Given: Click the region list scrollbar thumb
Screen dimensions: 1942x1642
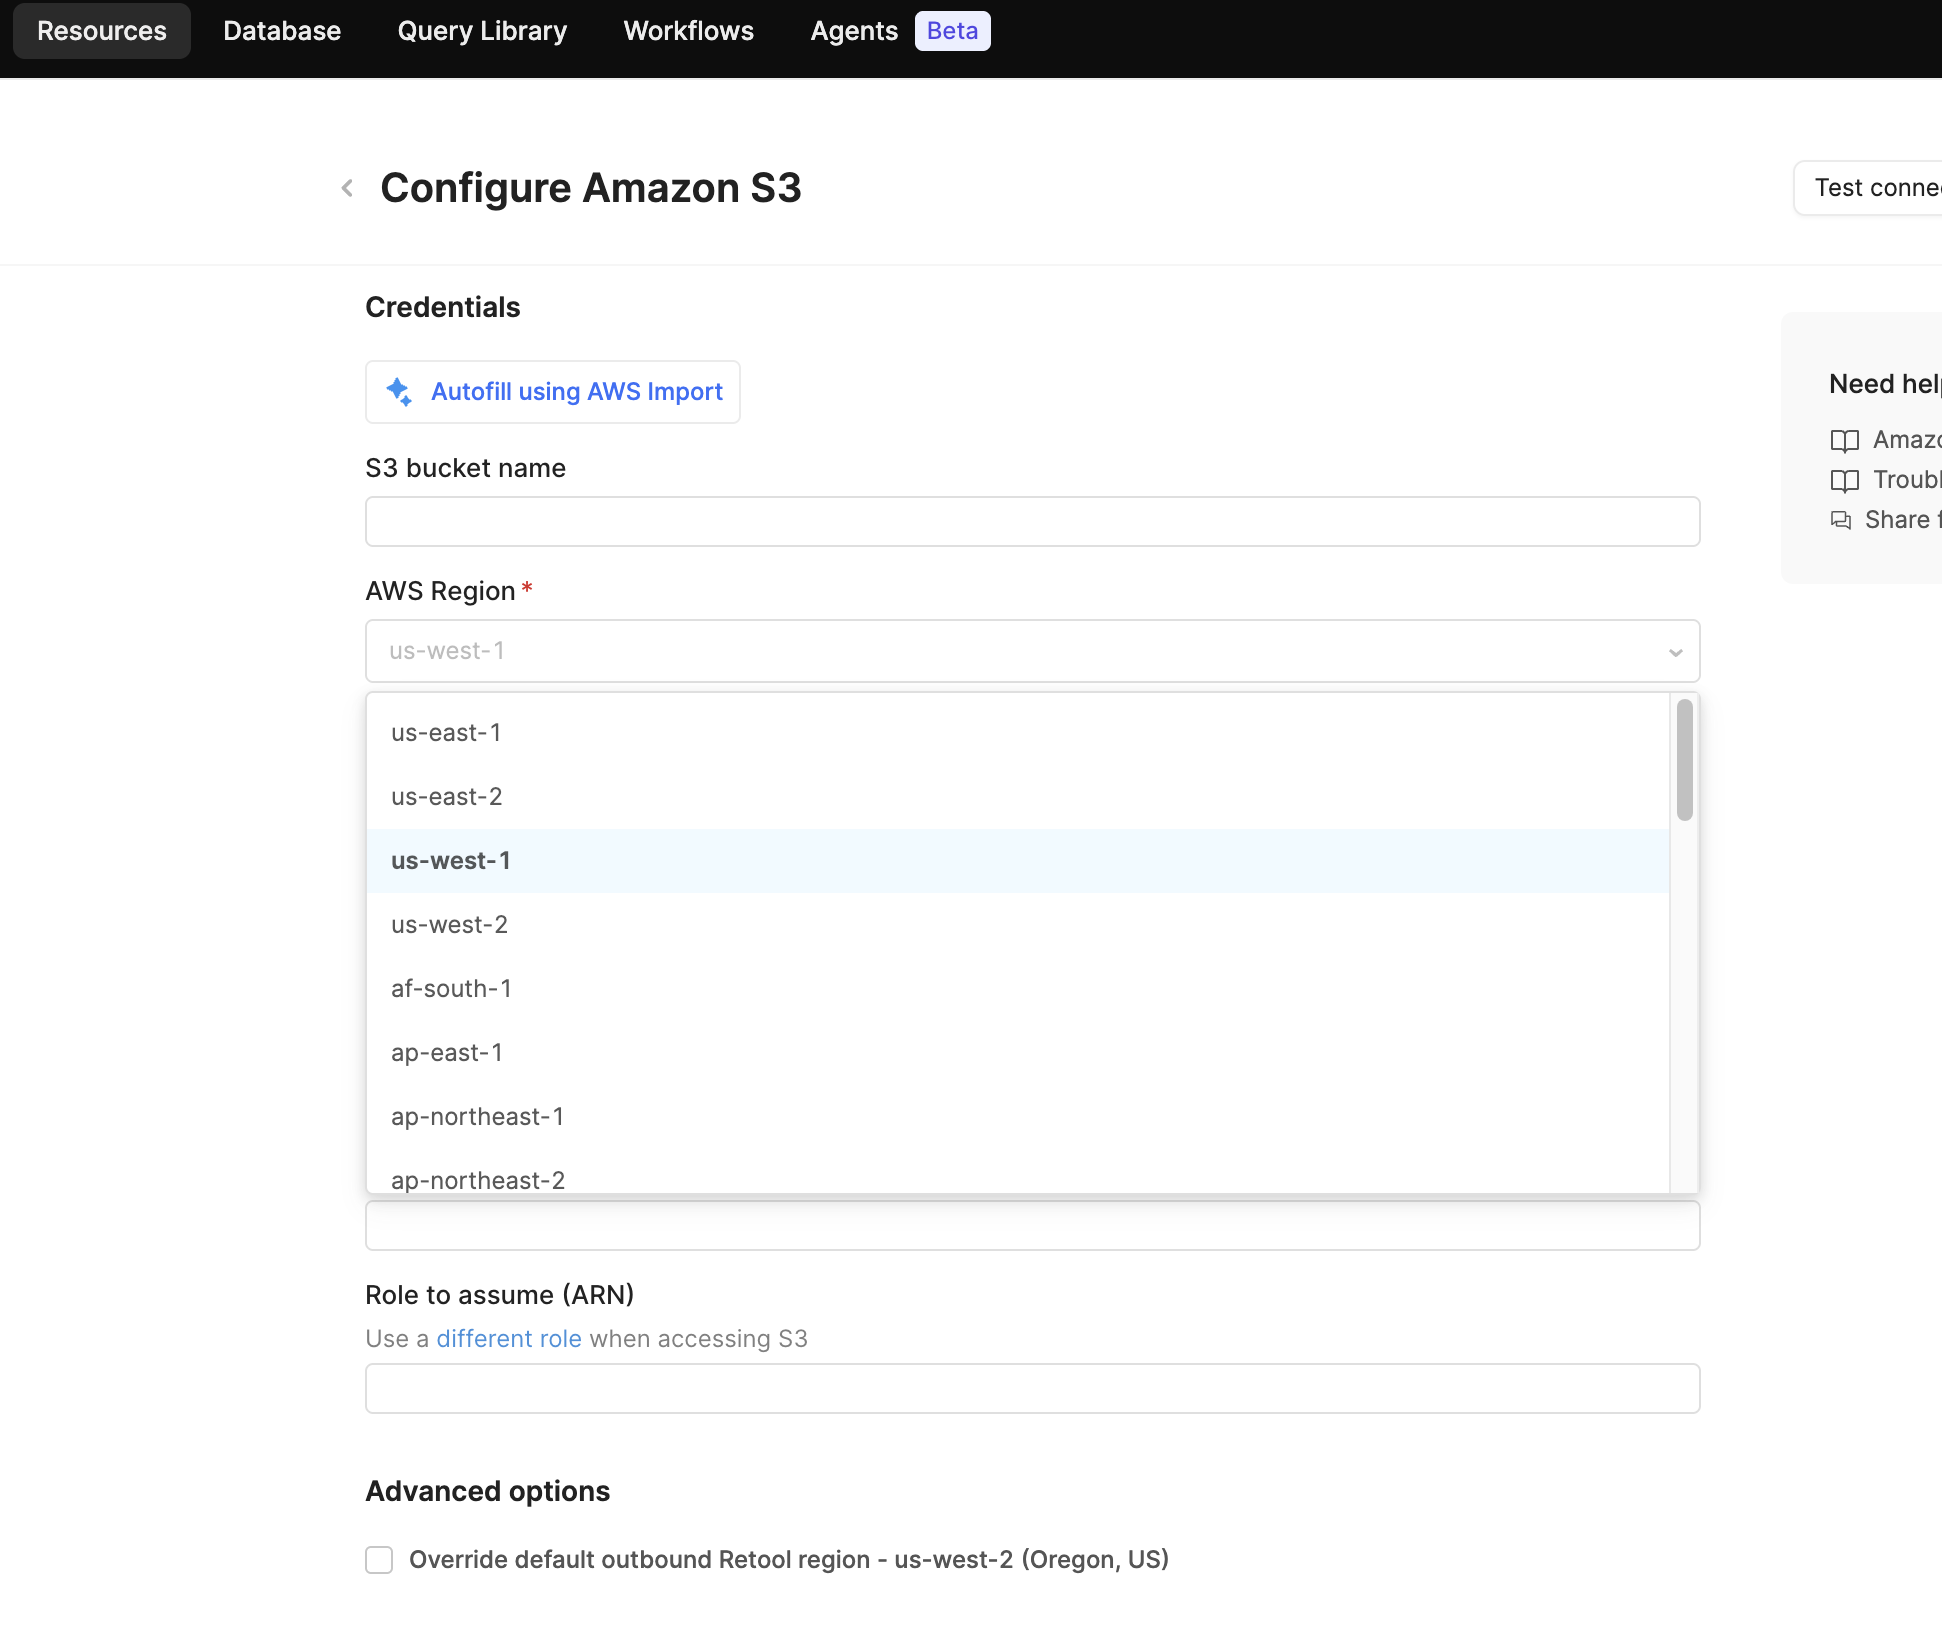Looking at the screenshot, I should pos(1684,760).
